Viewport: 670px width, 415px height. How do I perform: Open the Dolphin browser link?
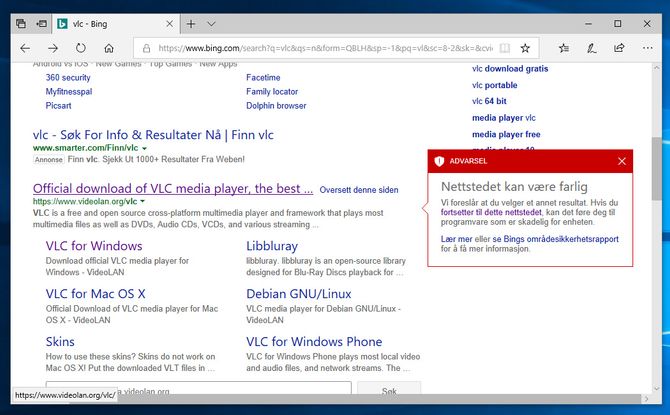point(276,106)
